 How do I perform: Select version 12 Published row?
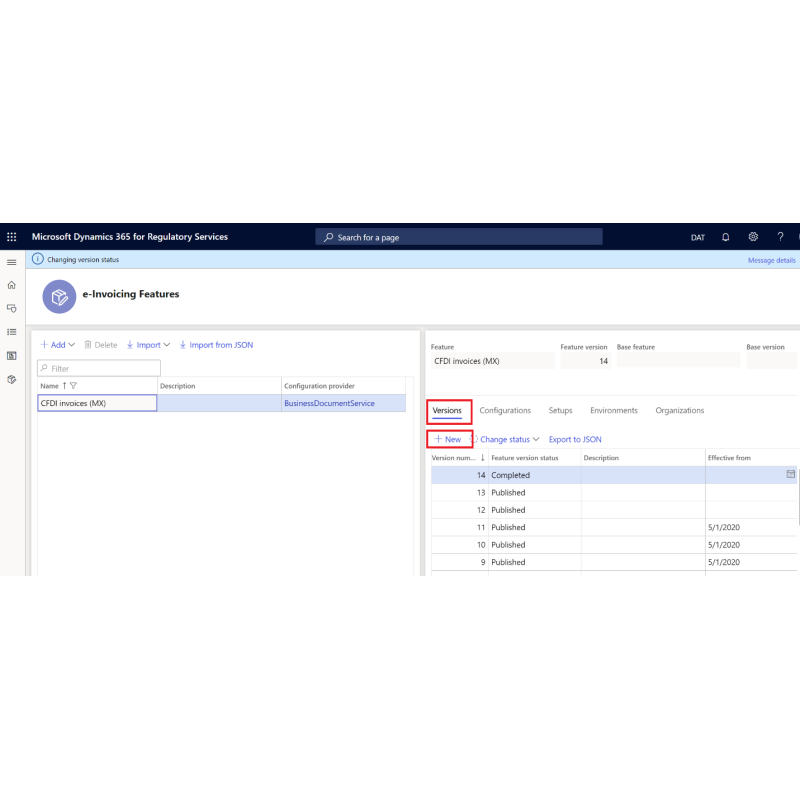tap(614, 510)
